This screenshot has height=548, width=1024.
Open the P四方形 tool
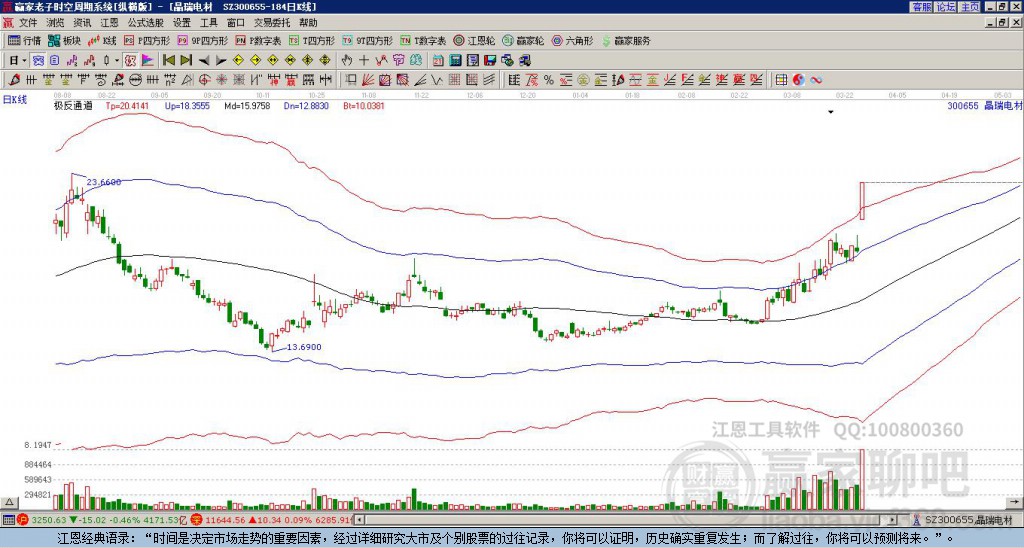pos(147,40)
